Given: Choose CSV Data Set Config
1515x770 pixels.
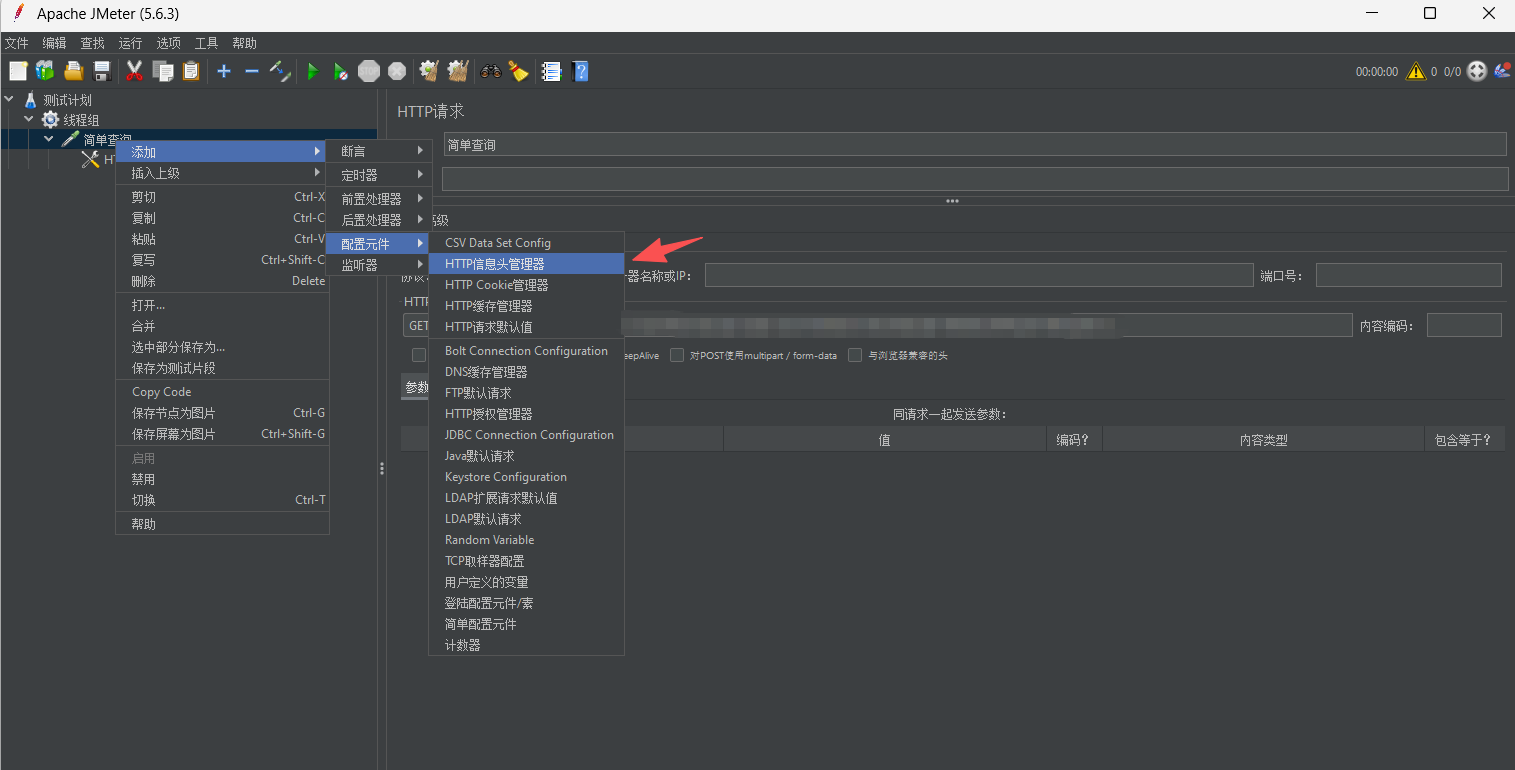Looking at the screenshot, I should pyautogui.click(x=526, y=243).
